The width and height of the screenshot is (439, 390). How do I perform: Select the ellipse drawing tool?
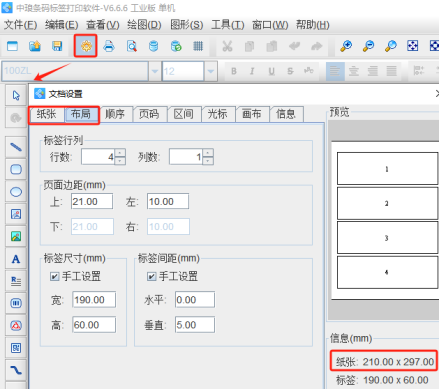pos(16,192)
